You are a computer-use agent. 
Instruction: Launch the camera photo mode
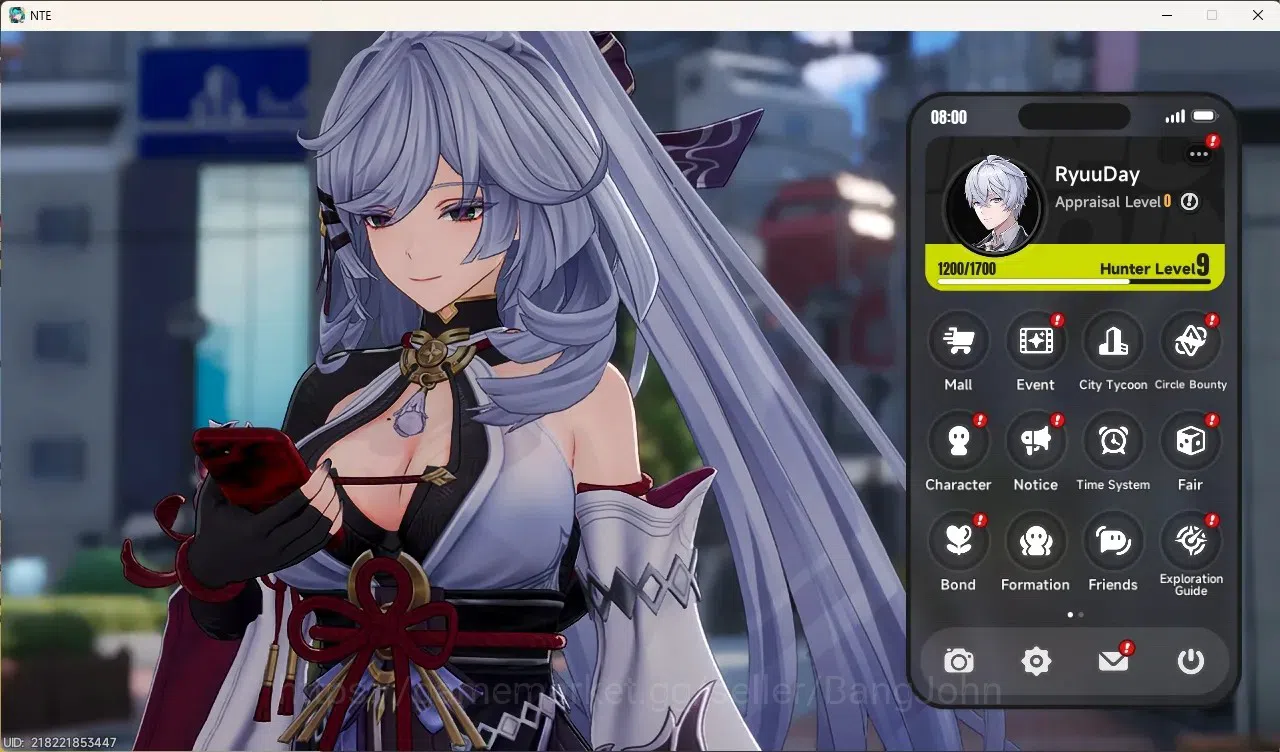click(x=959, y=661)
